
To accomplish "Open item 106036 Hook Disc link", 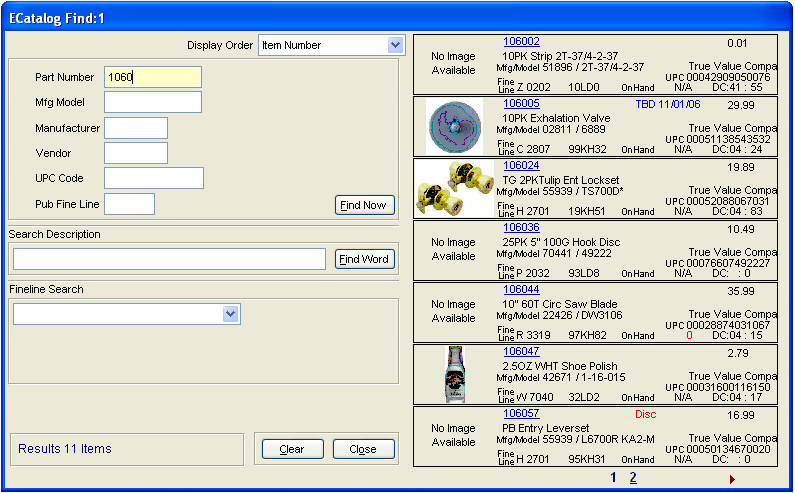I will pos(521,228).
